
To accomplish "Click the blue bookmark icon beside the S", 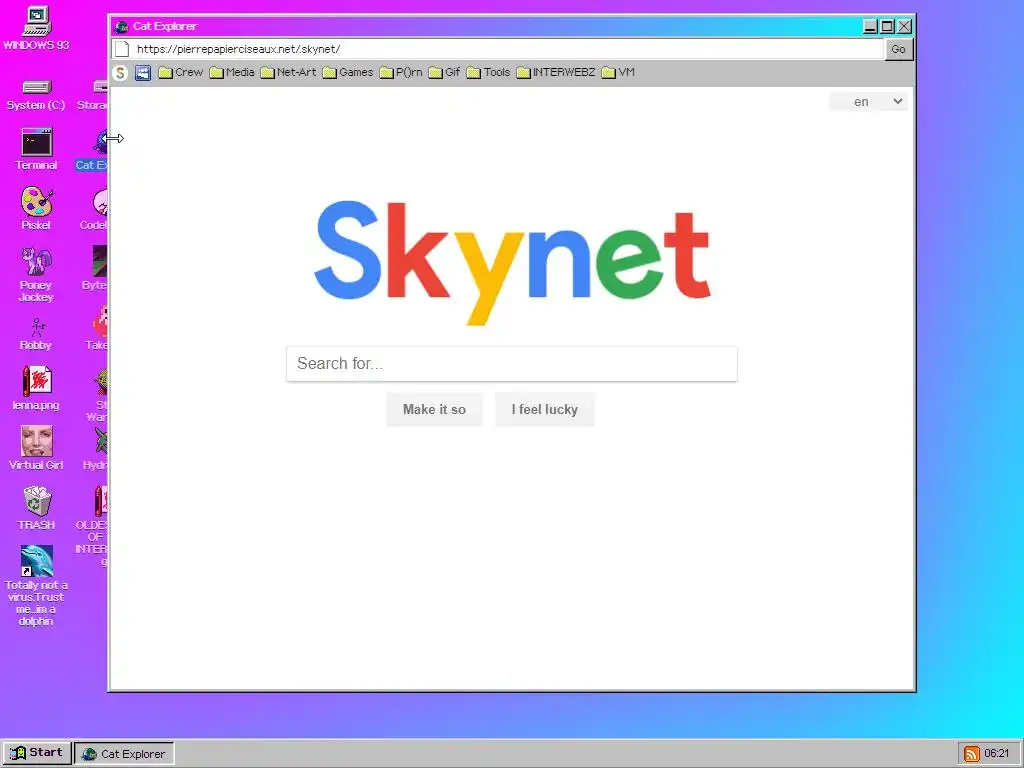I will tap(143, 72).
